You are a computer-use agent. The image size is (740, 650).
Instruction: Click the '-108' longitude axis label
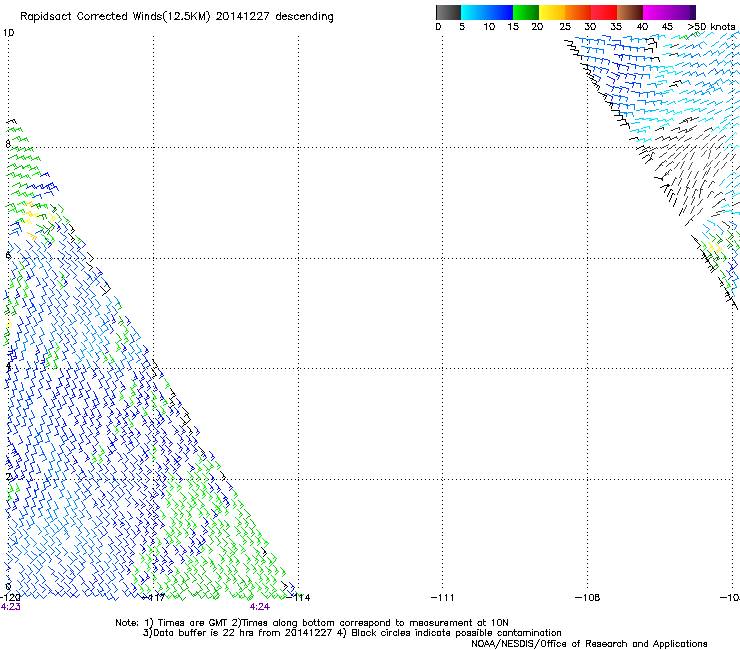[588, 598]
